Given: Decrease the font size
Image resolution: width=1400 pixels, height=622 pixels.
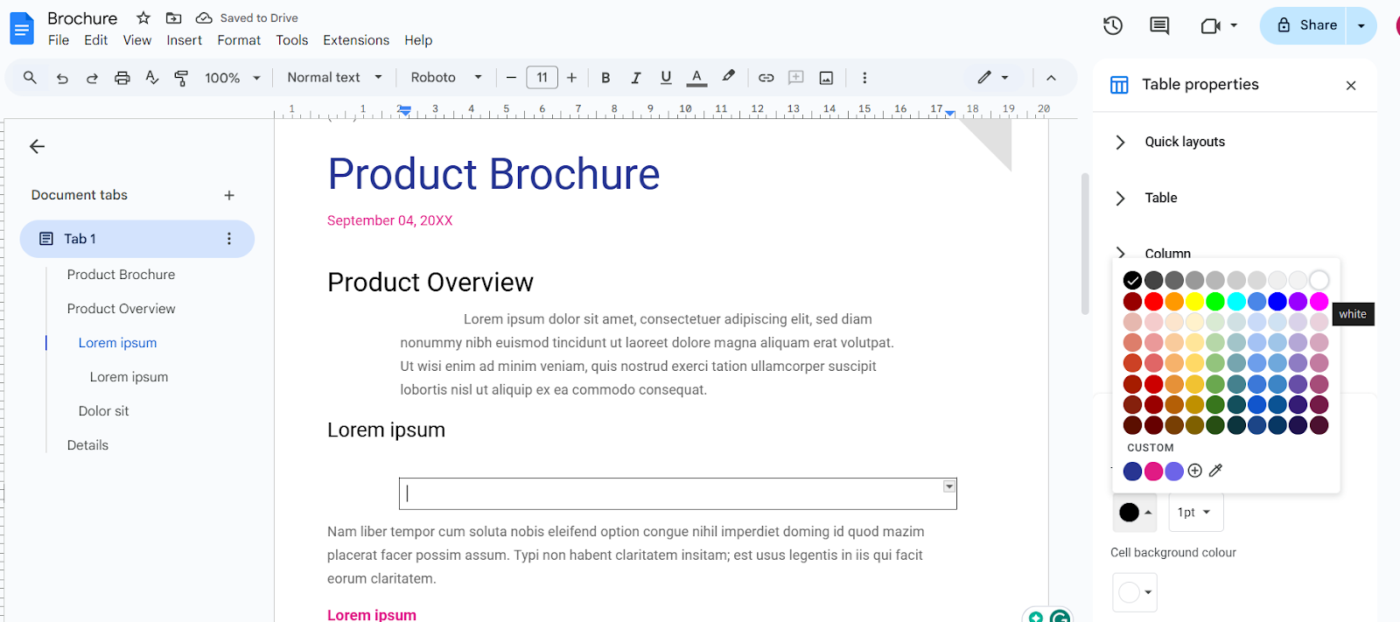Looking at the screenshot, I should pyautogui.click(x=511, y=77).
